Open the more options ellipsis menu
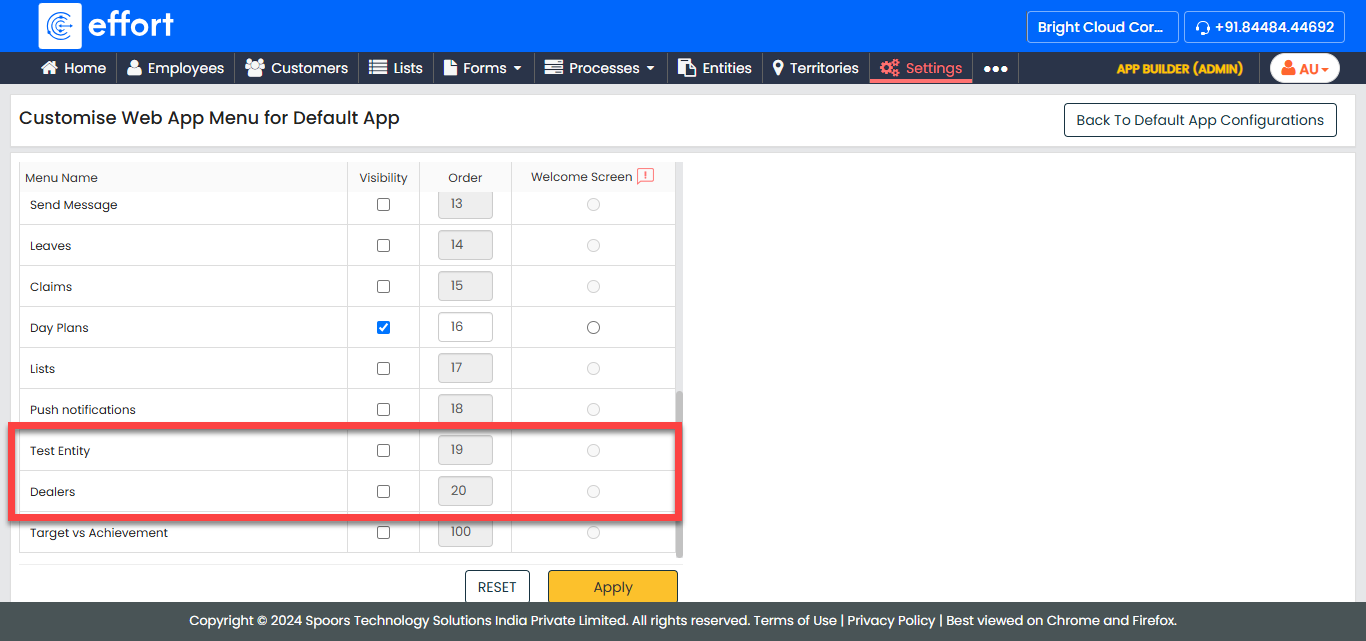The width and height of the screenshot is (1366, 641). pyautogui.click(x=995, y=69)
